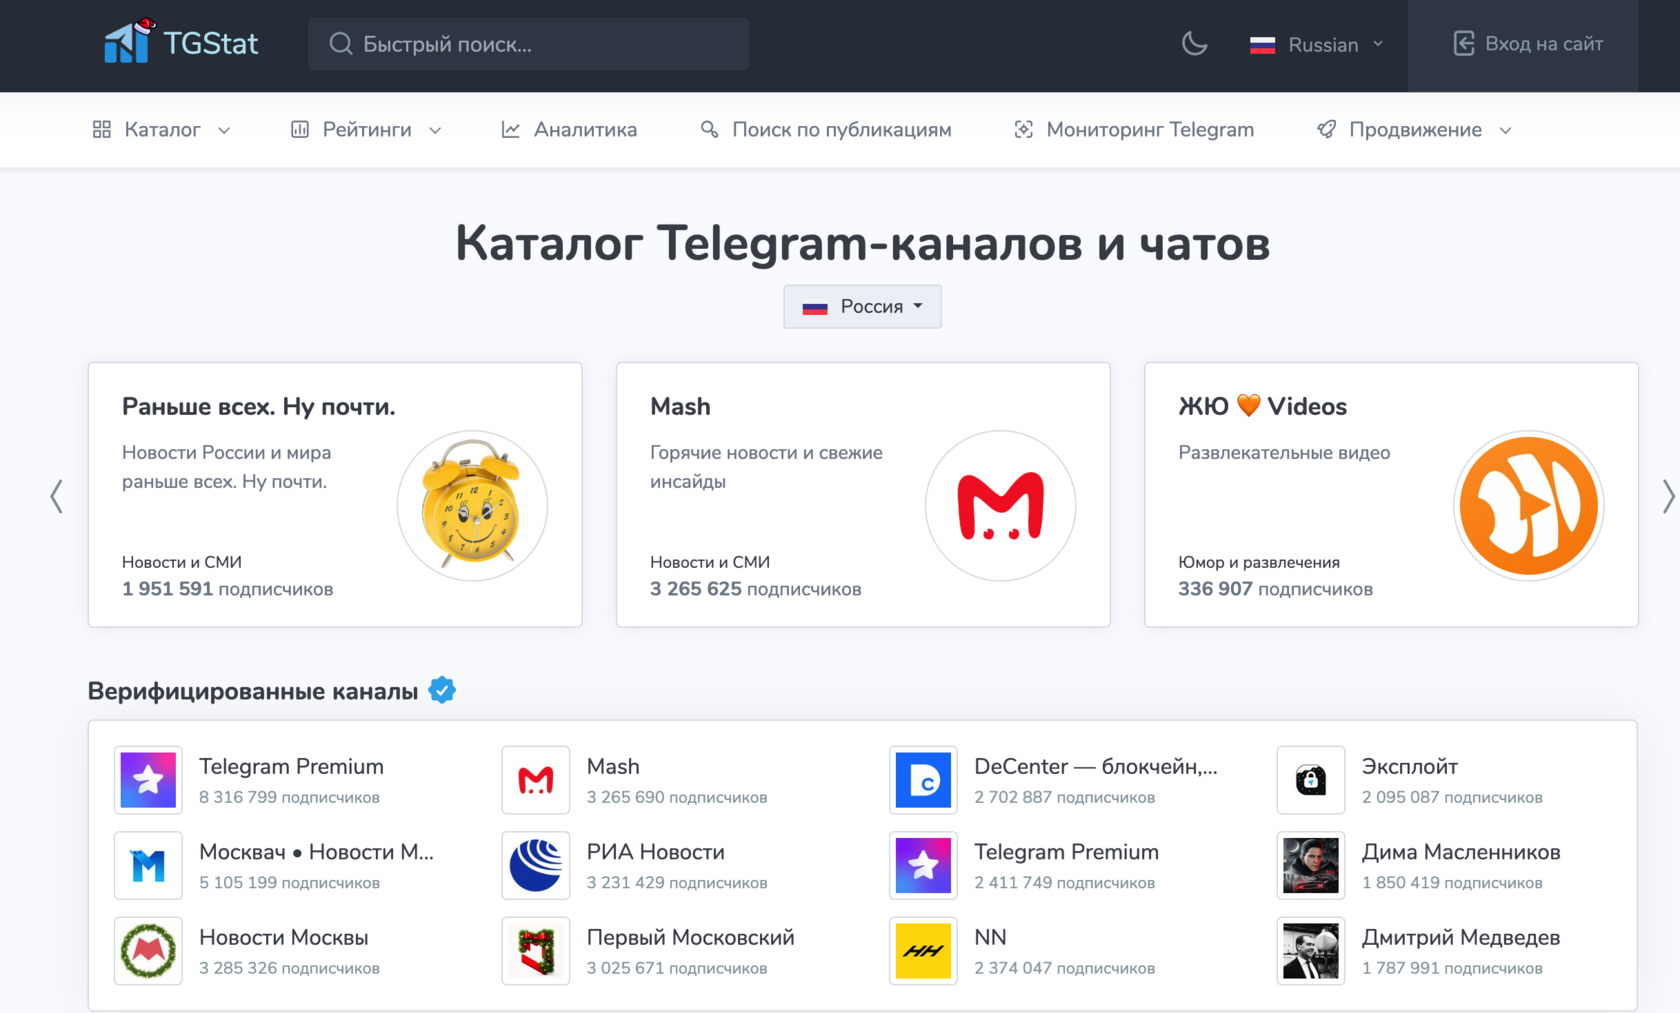Open the Рейтинги menu
Image resolution: width=1680 pixels, height=1013 pixels.
[x=367, y=129]
